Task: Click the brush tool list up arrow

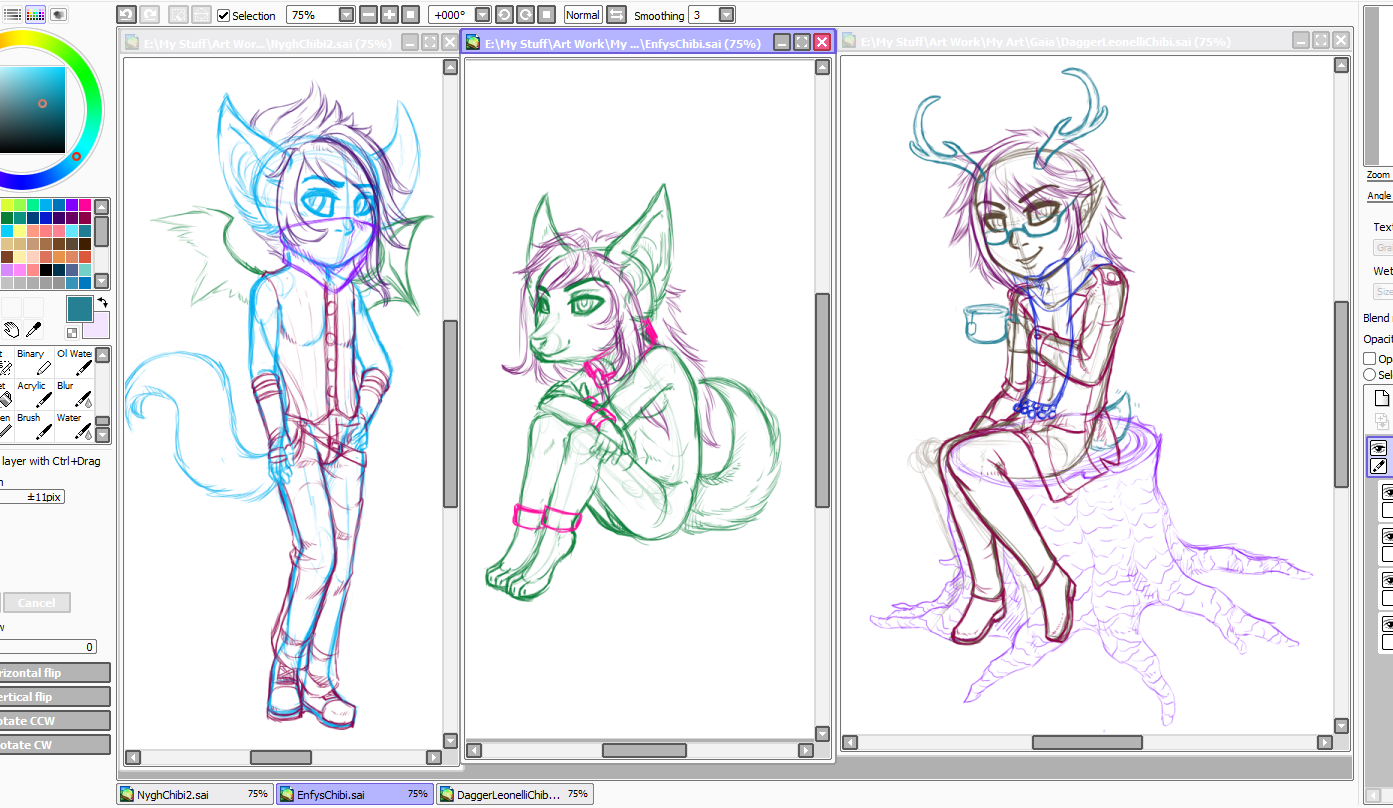Action: 102,354
